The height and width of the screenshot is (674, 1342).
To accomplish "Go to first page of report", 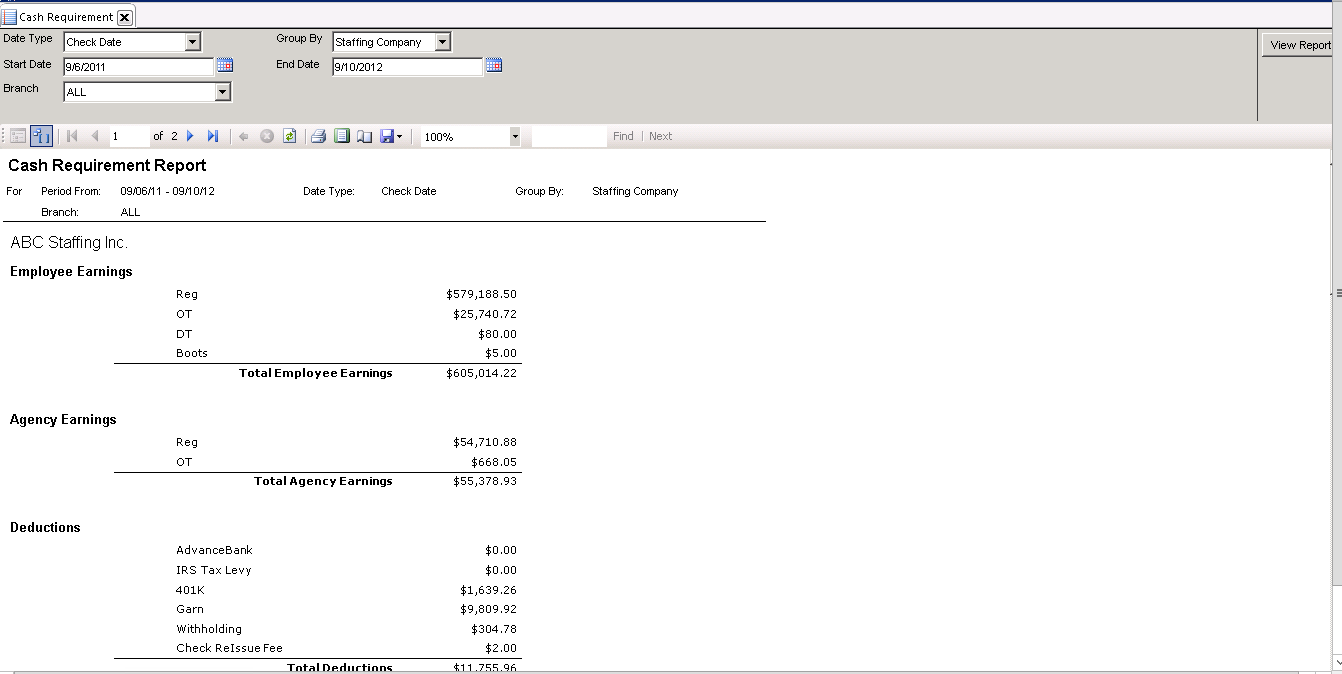I will click(72, 136).
